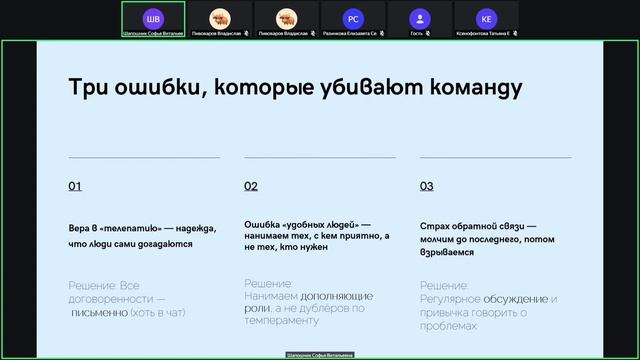
Task: Click the underlined number 01
Action: click(x=75, y=186)
